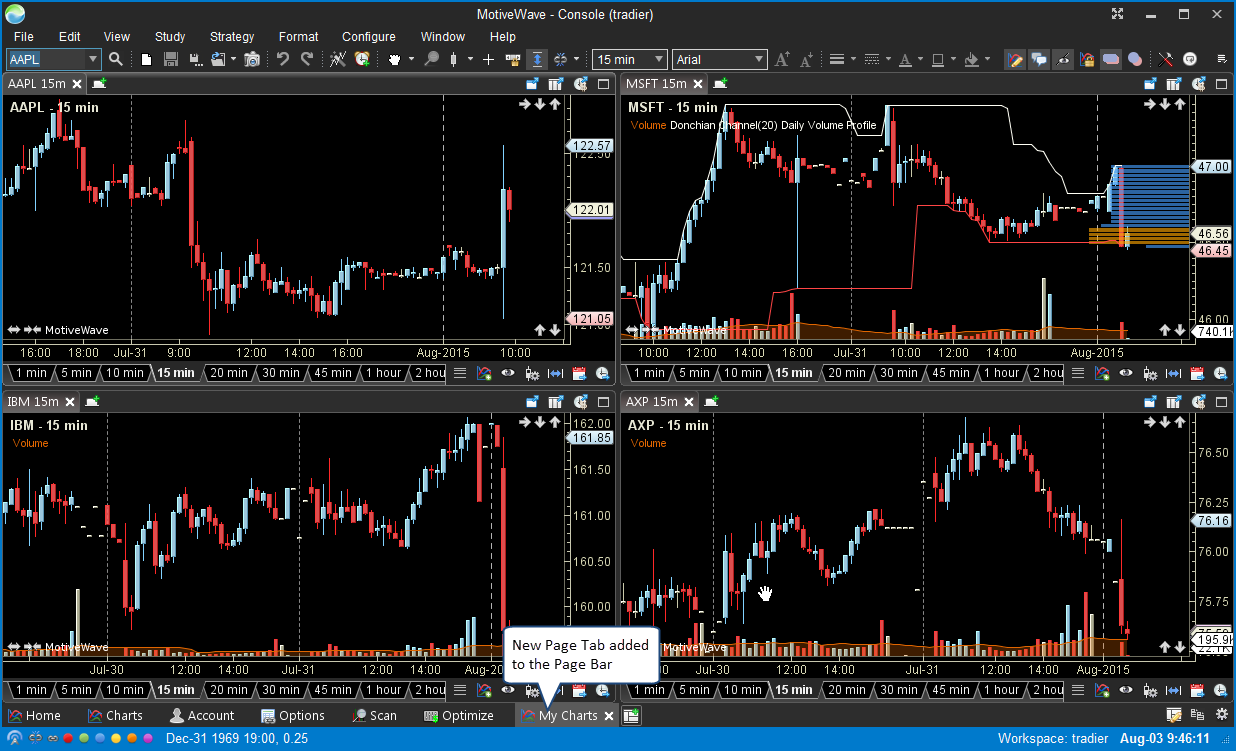The height and width of the screenshot is (751, 1236).
Task: Create a new chart document
Action: coord(146,59)
